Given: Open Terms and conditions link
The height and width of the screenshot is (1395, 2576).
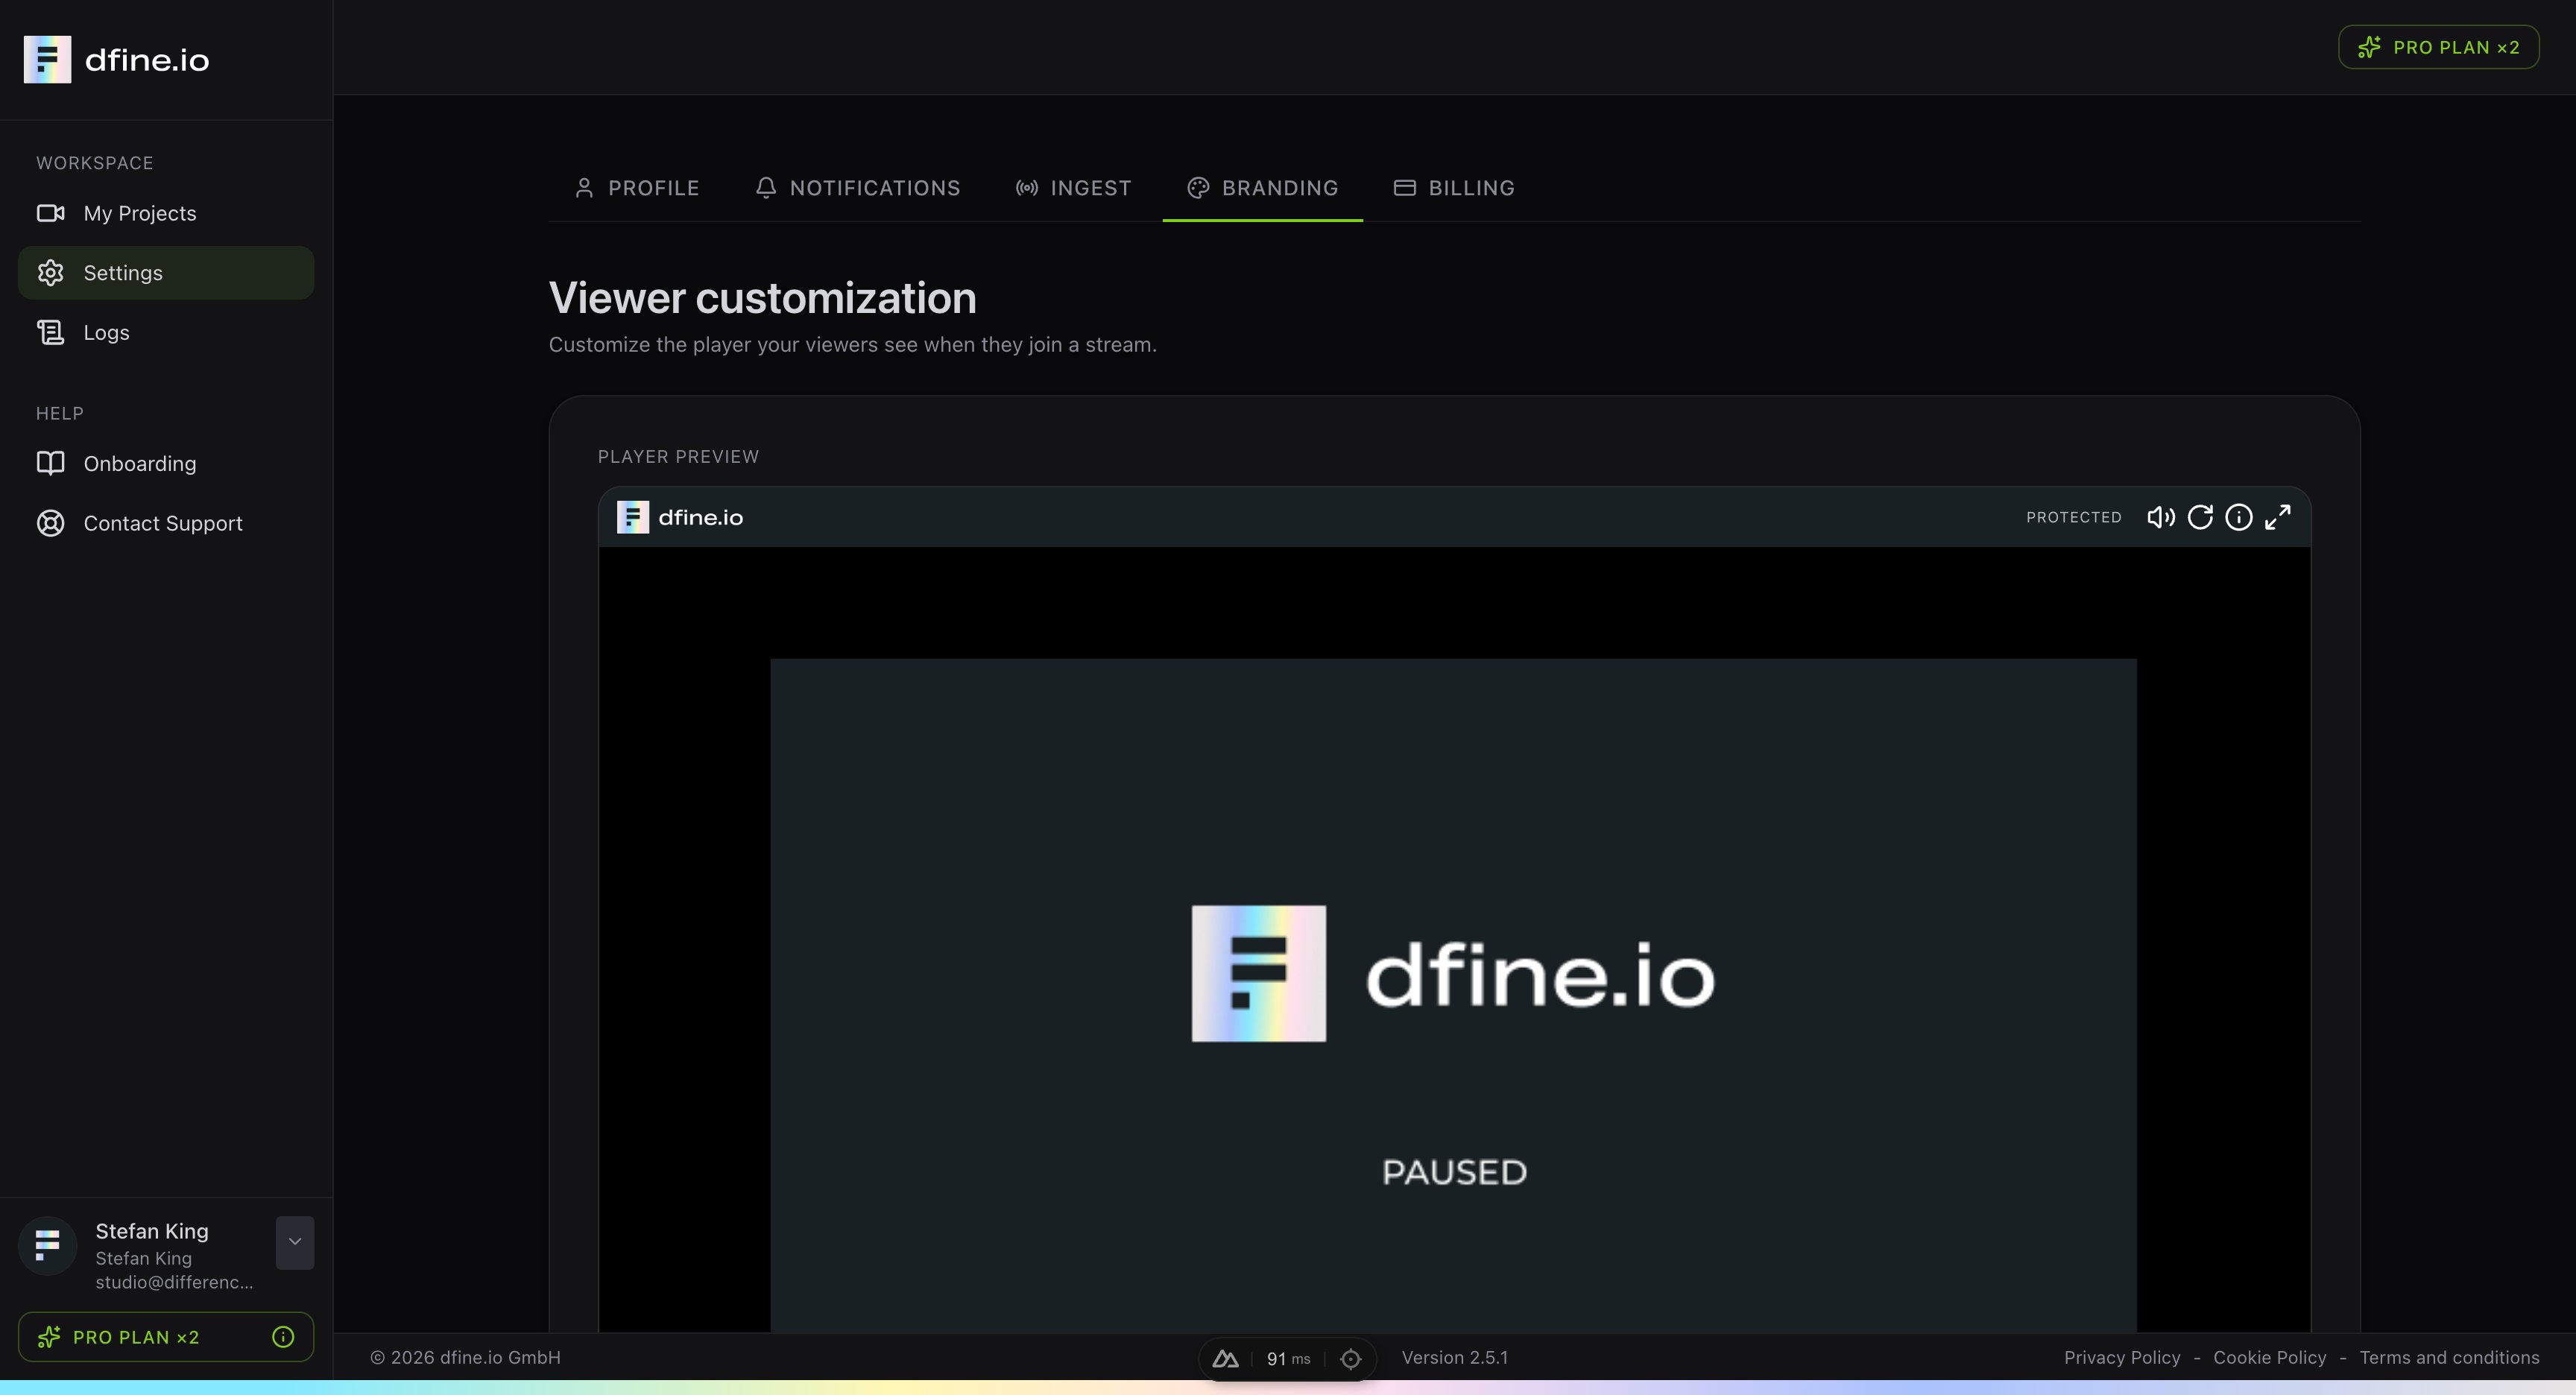Looking at the screenshot, I should [x=2449, y=1357].
